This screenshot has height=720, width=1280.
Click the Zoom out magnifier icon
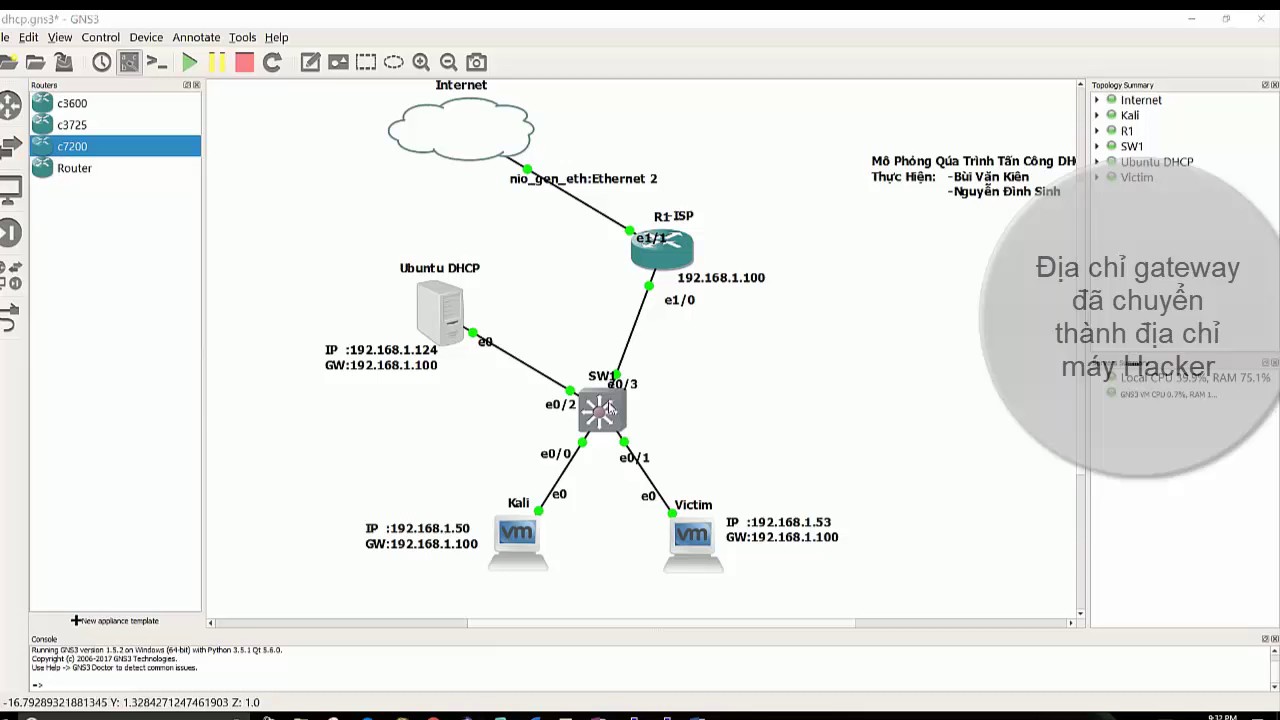tap(449, 62)
